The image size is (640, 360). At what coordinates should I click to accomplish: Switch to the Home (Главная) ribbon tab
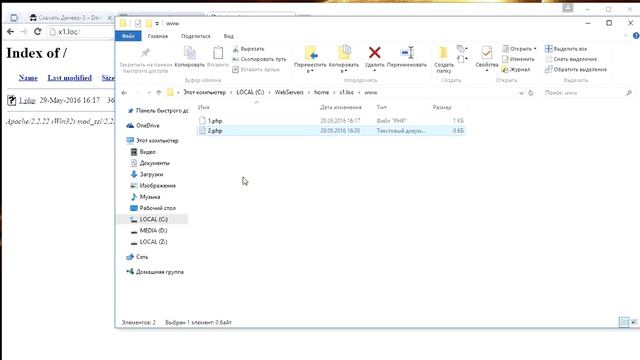tap(158, 36)
